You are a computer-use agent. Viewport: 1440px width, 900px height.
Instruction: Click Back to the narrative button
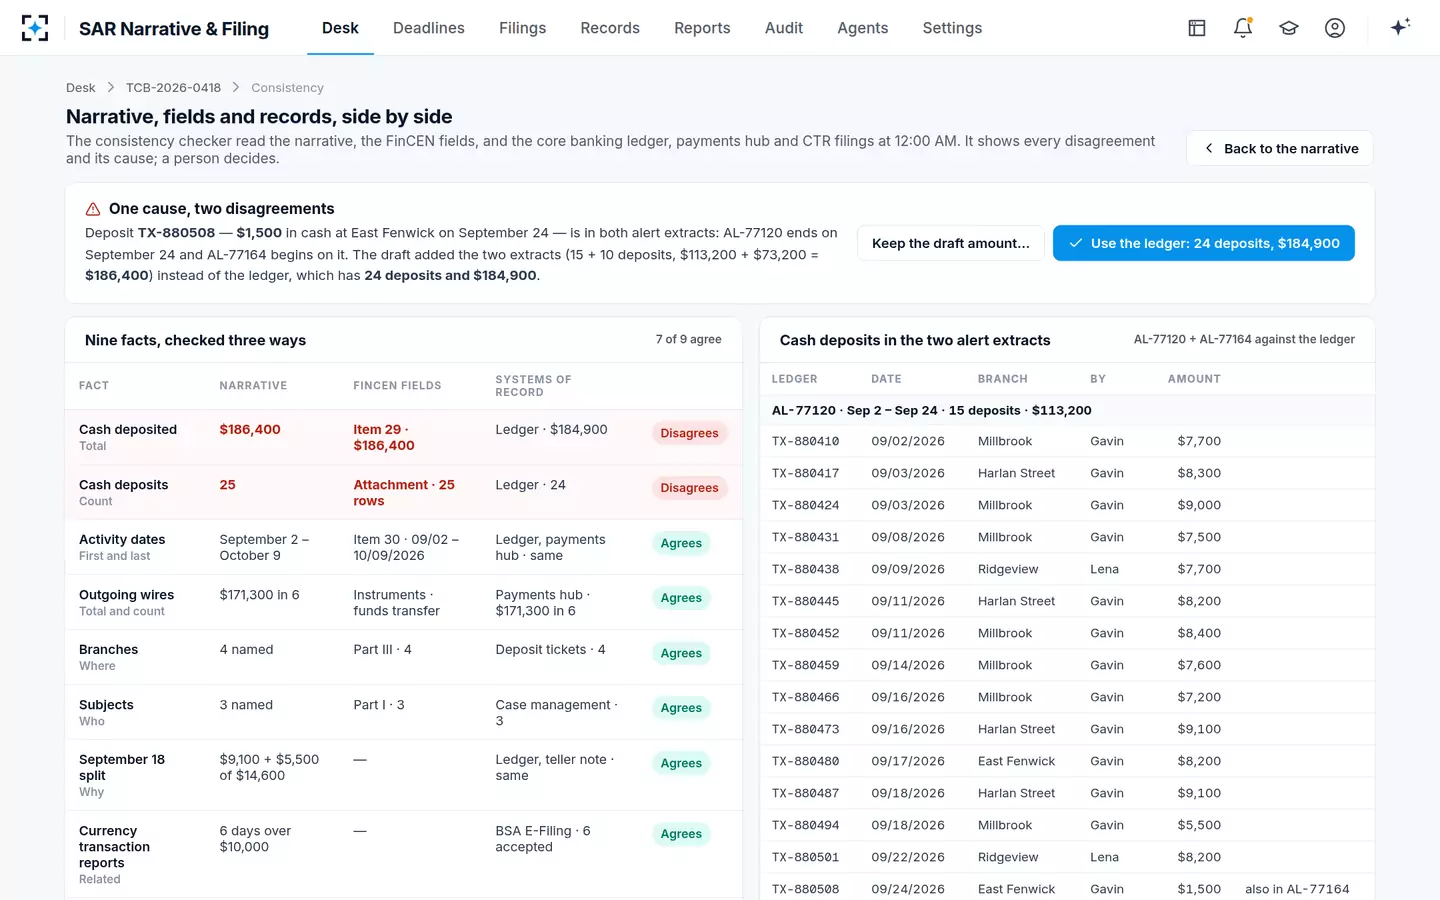tap(1280, 148)
